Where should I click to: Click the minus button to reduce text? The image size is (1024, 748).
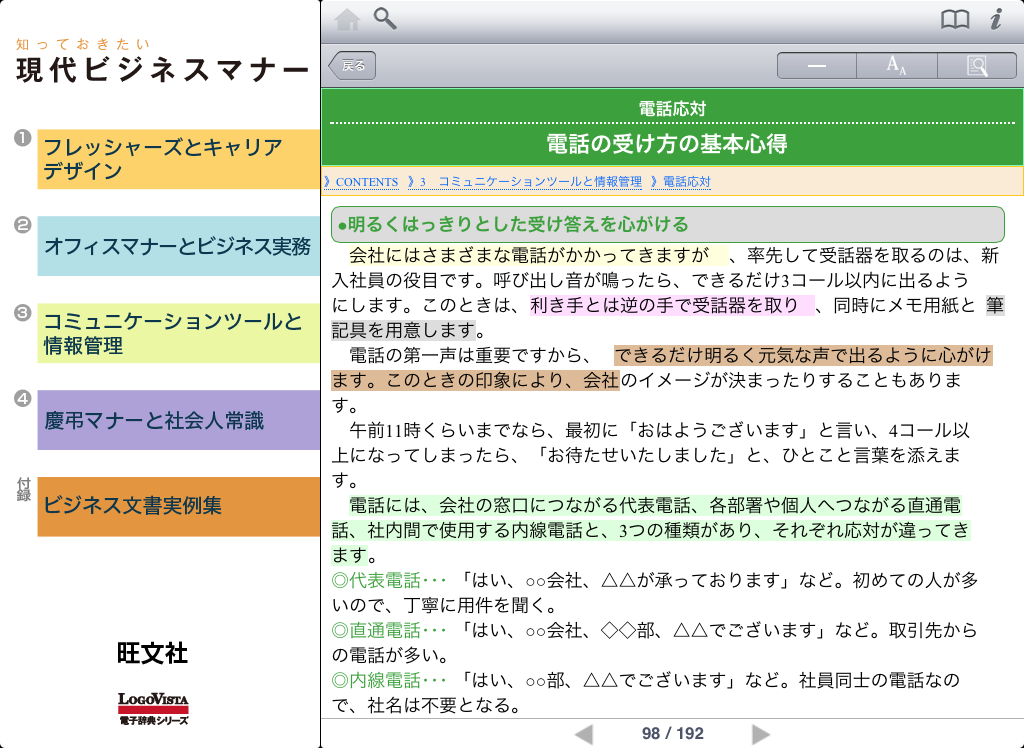point(817,66)
